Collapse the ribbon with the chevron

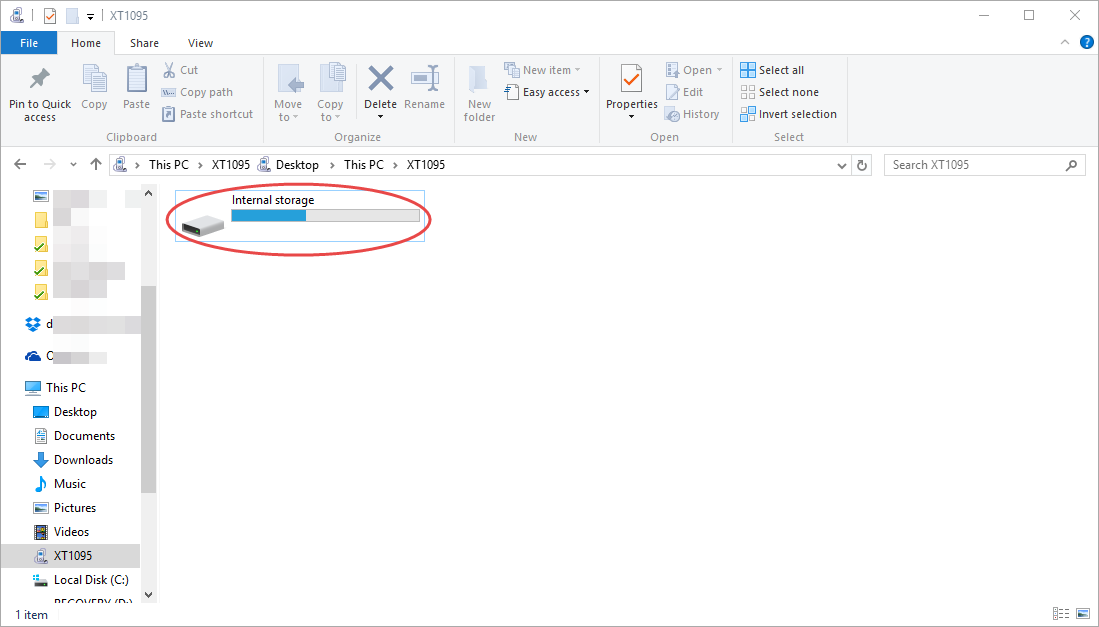pos(1065,42)
